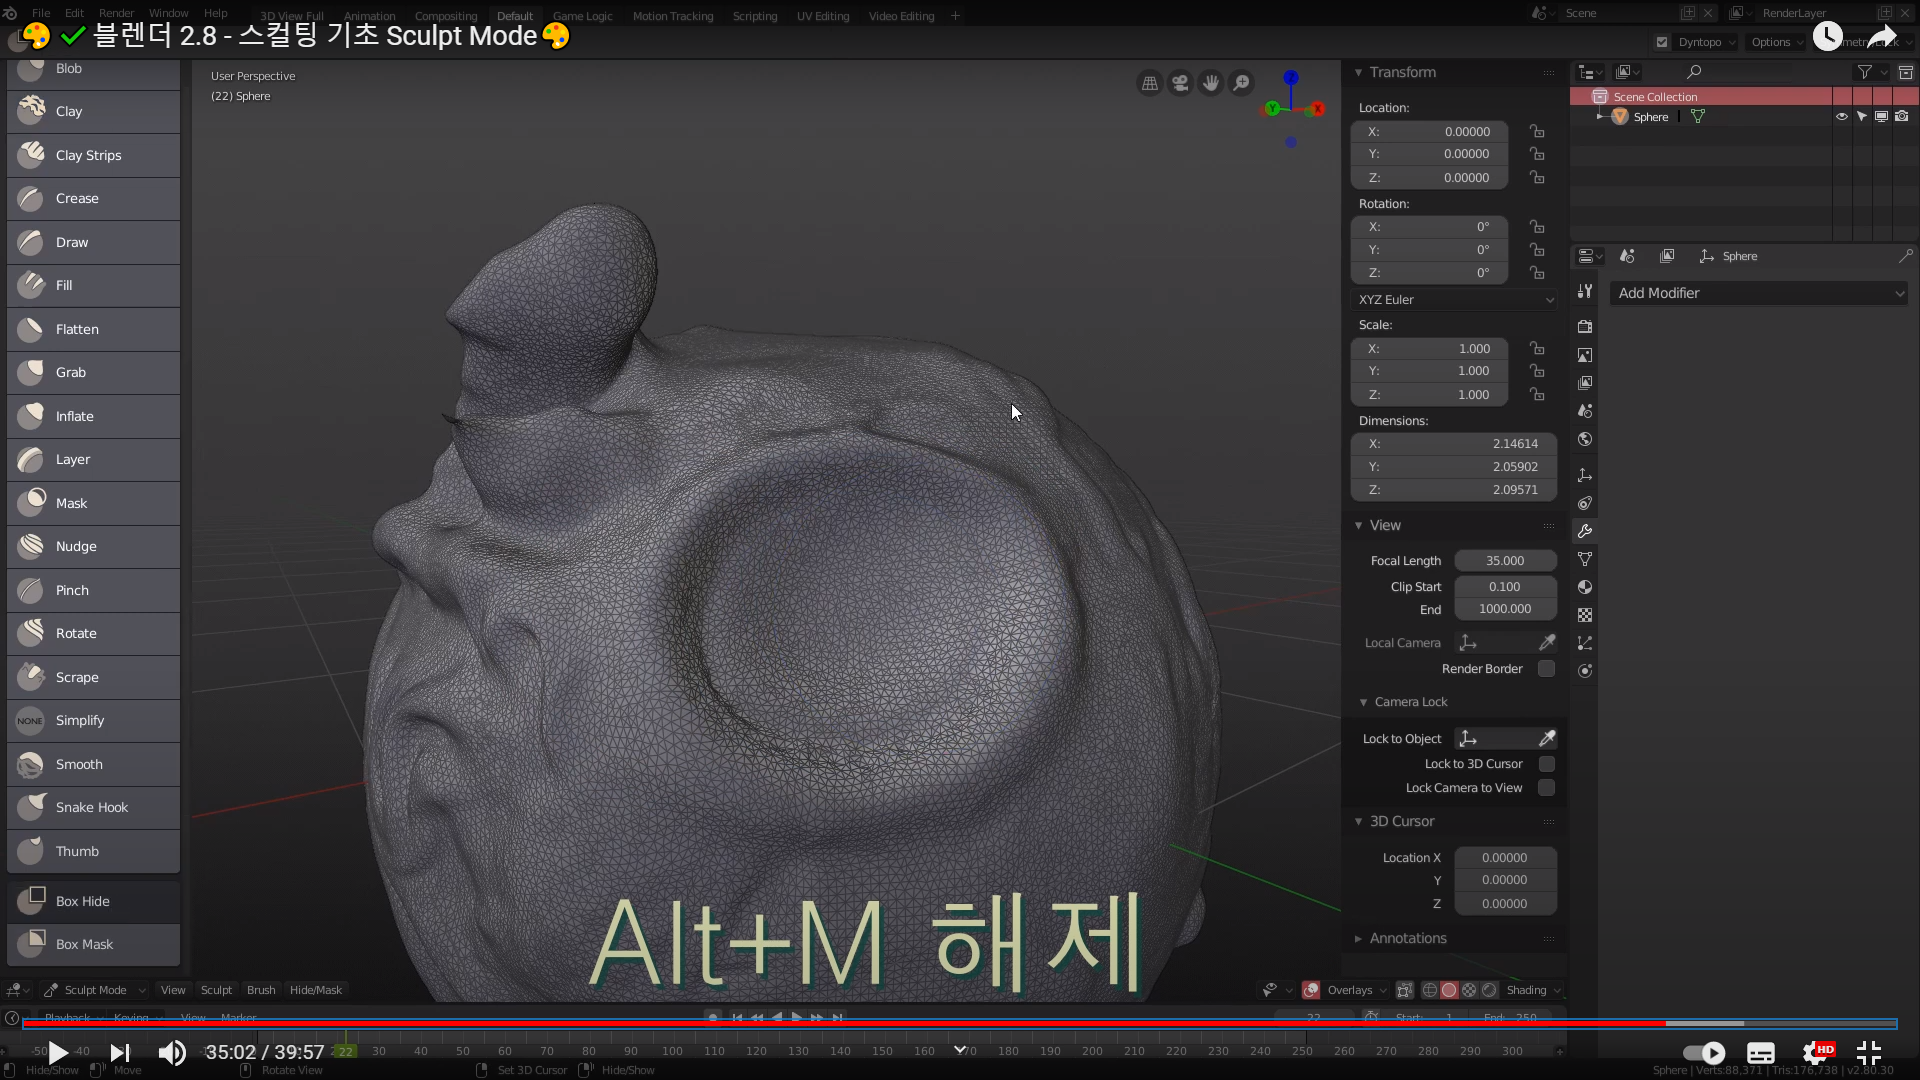Click the camera view icon in viewport

point(1180,83)
